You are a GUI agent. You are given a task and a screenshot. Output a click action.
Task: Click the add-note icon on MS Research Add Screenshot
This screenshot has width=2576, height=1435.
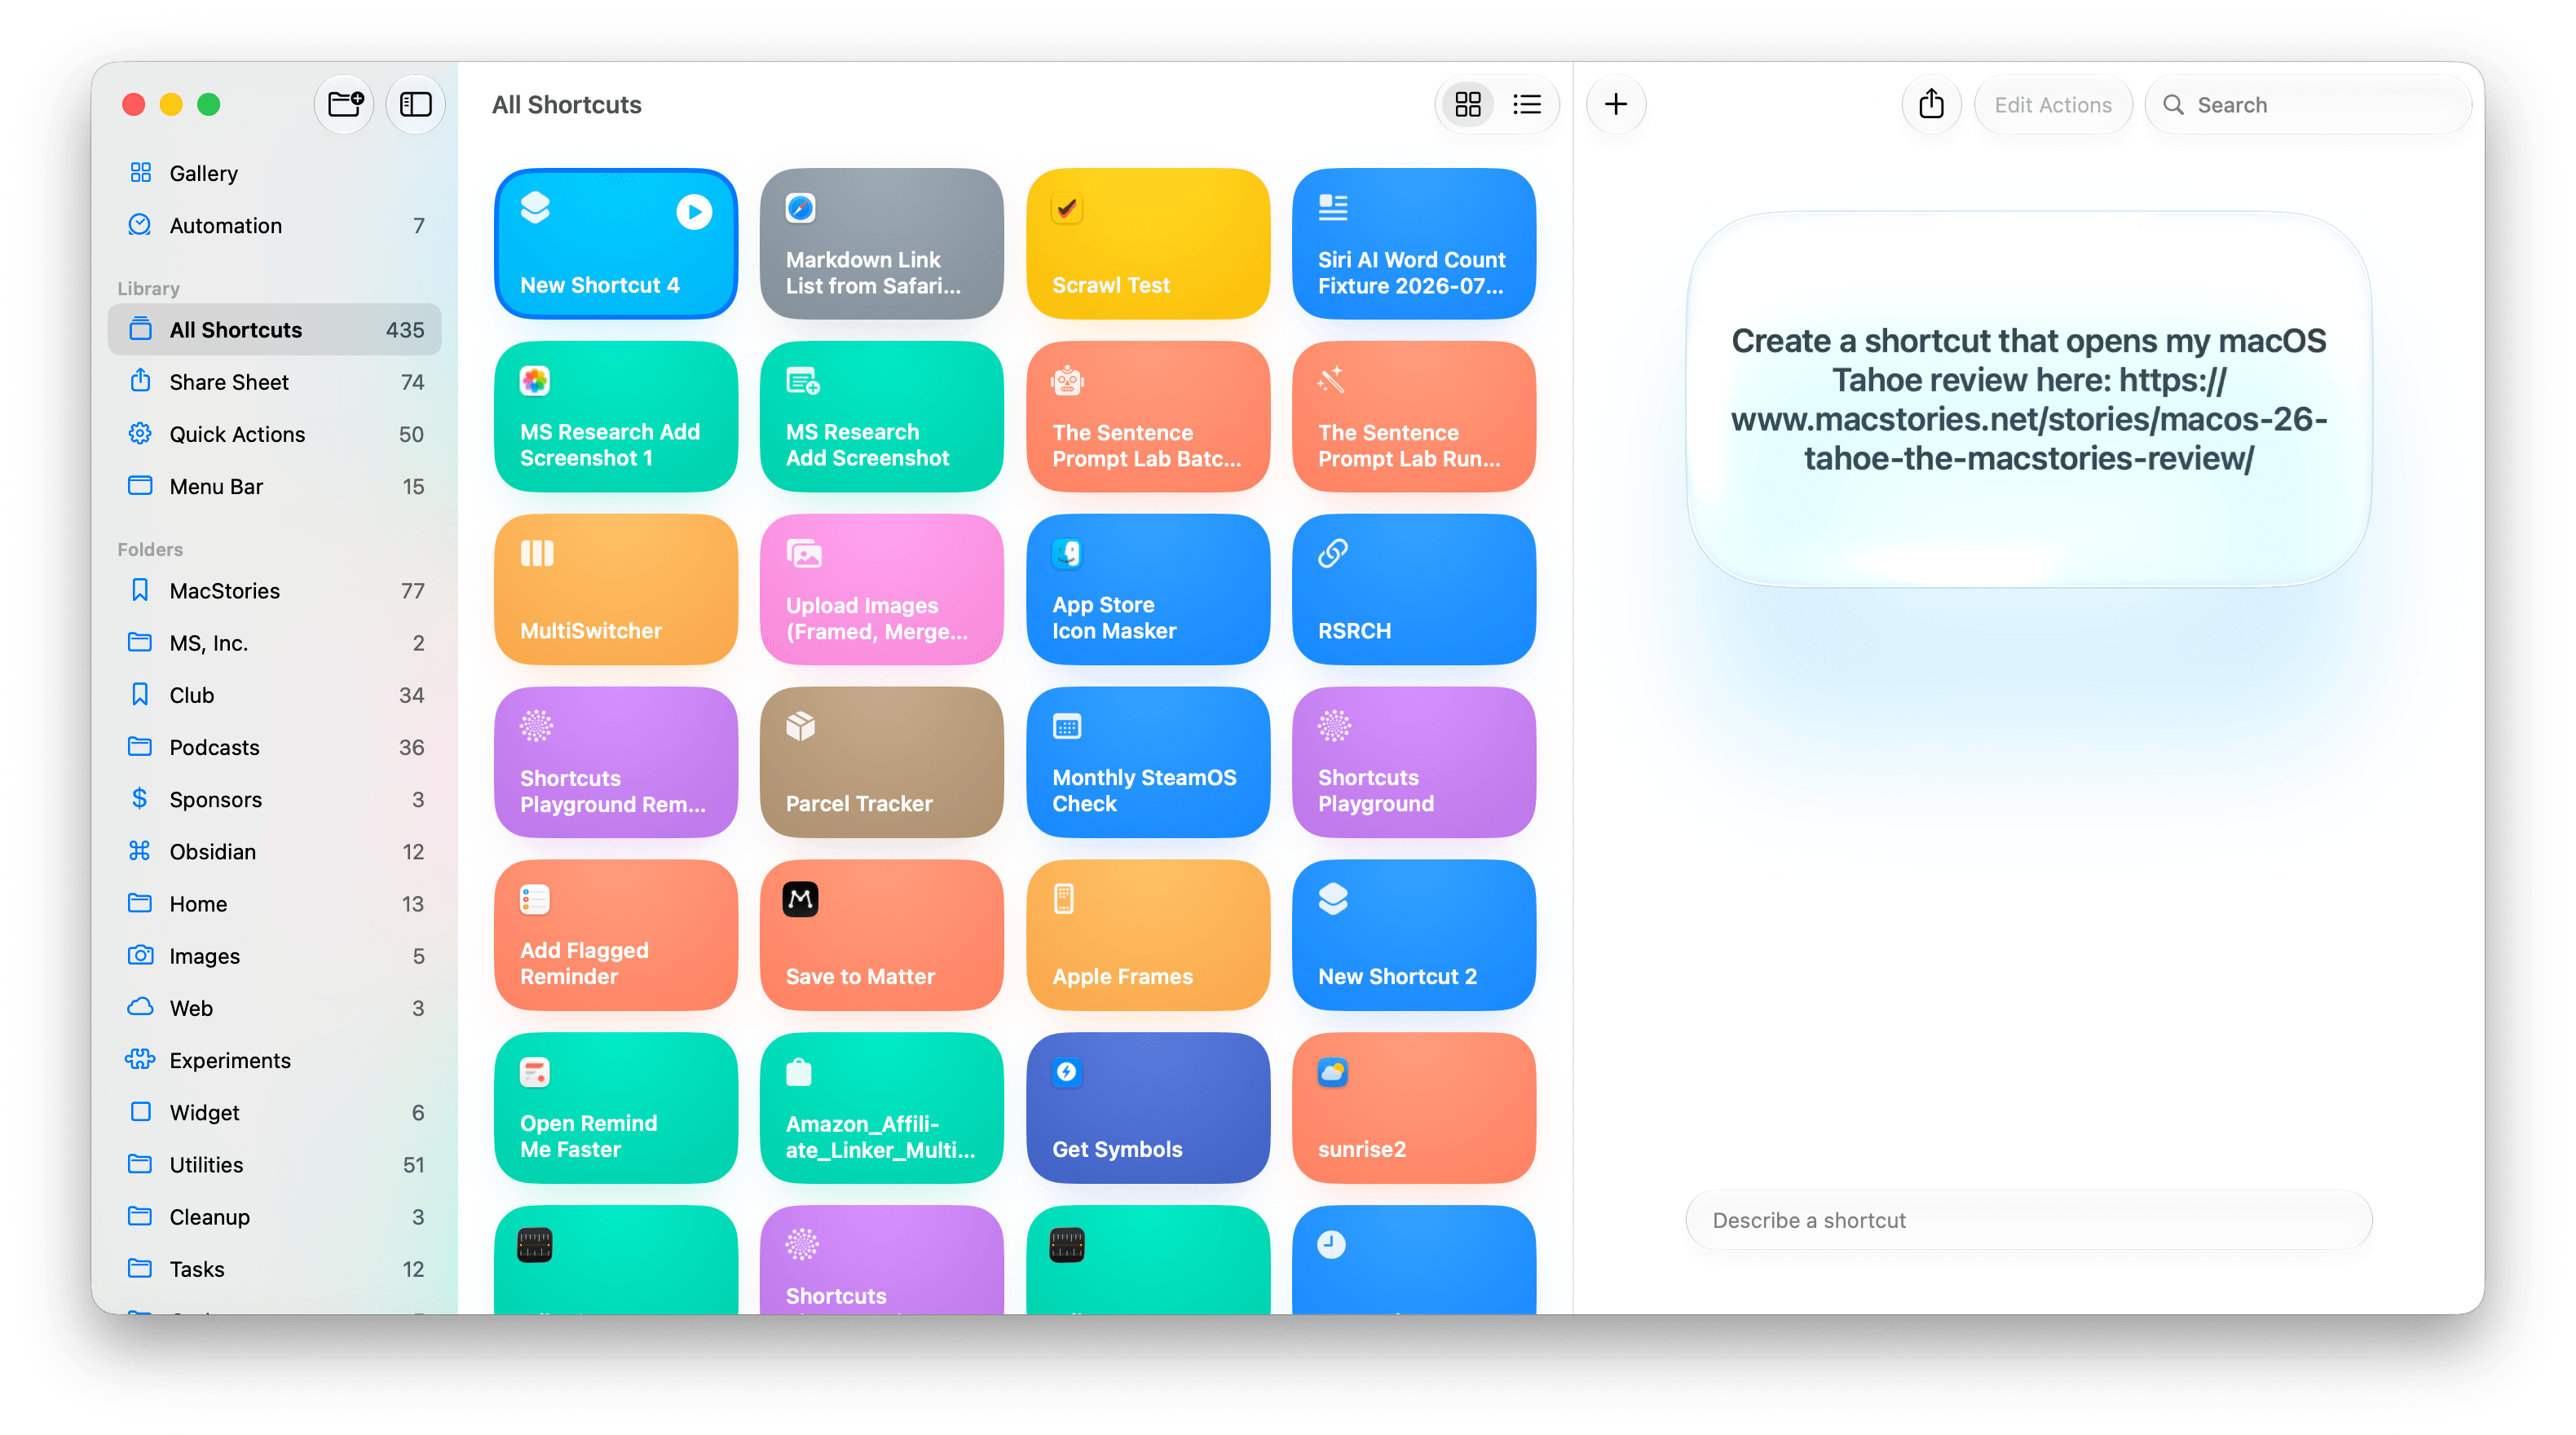(x=802, y=381)
